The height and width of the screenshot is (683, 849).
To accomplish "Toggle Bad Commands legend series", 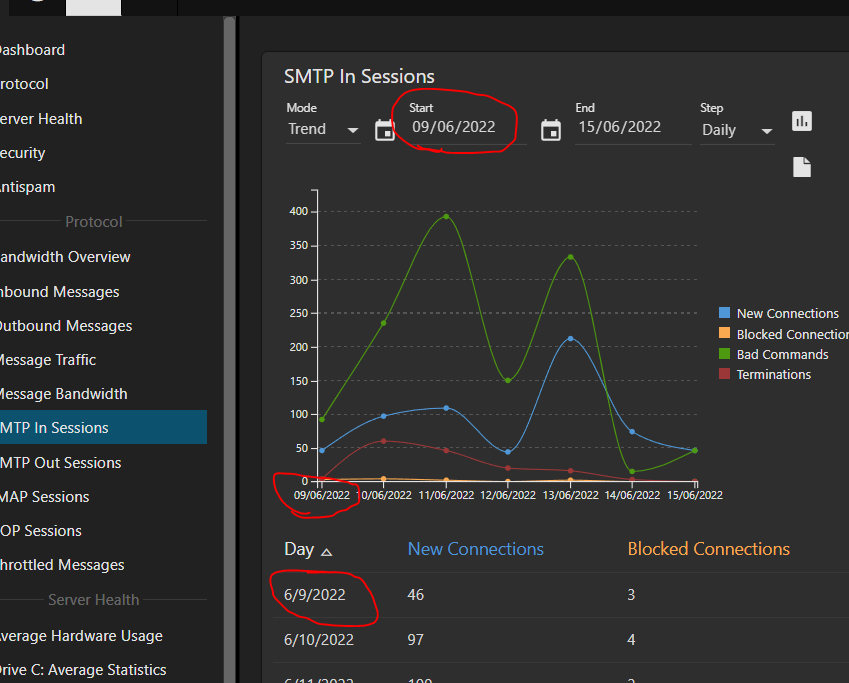I will pos(782,354).
